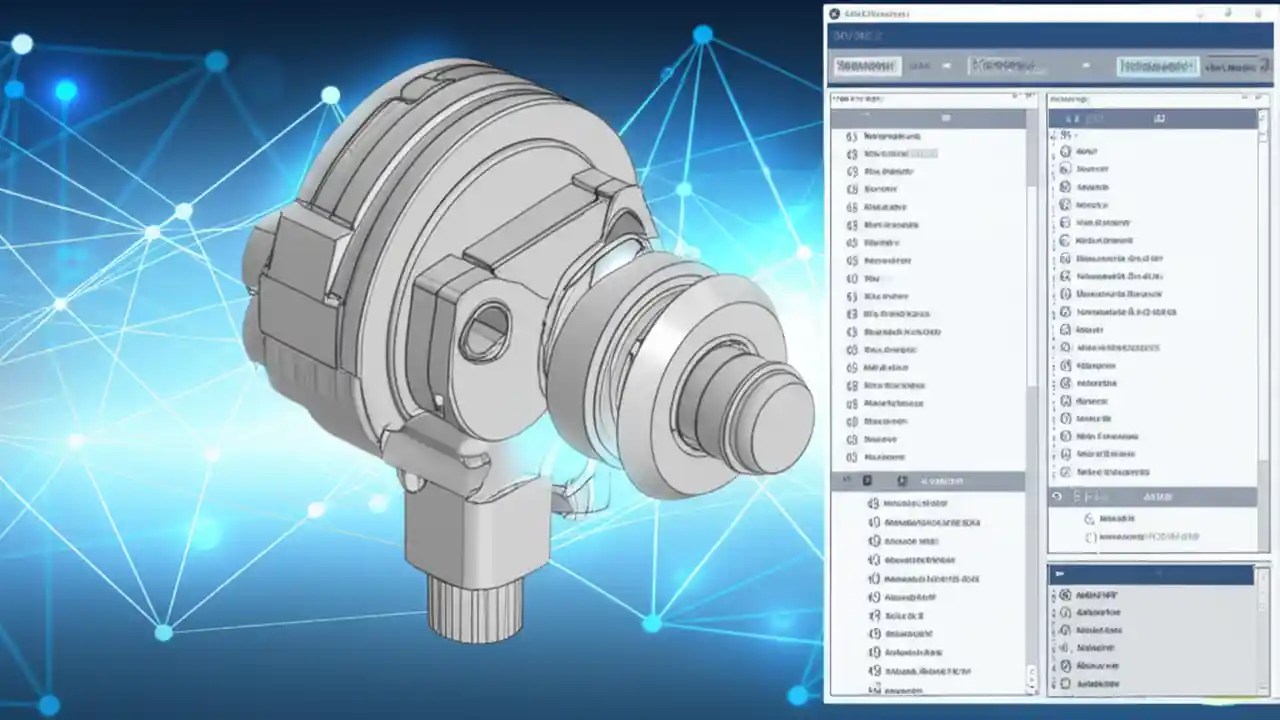Select the globe icon at the top of the right tree
The width and height of the screenshot is (1280, 720).
(1065, 152)
